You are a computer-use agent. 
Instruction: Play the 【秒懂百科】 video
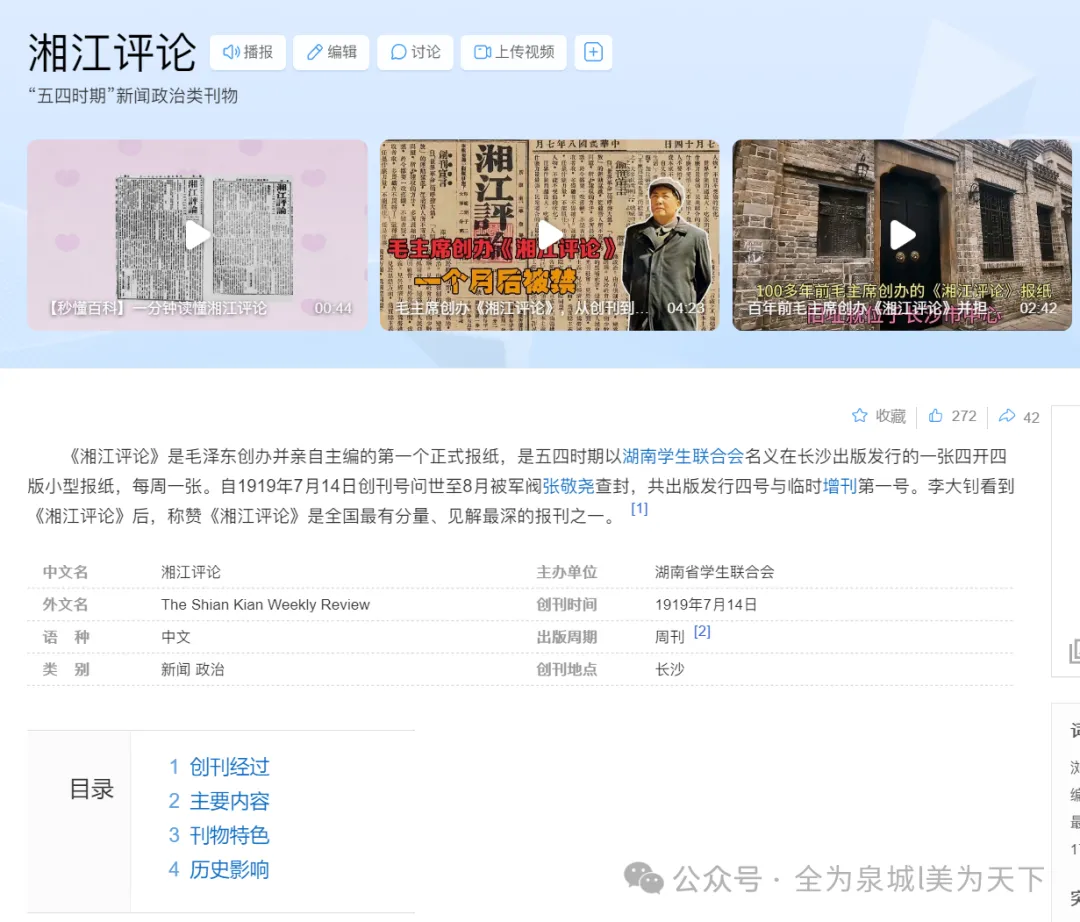pos(197,235)
